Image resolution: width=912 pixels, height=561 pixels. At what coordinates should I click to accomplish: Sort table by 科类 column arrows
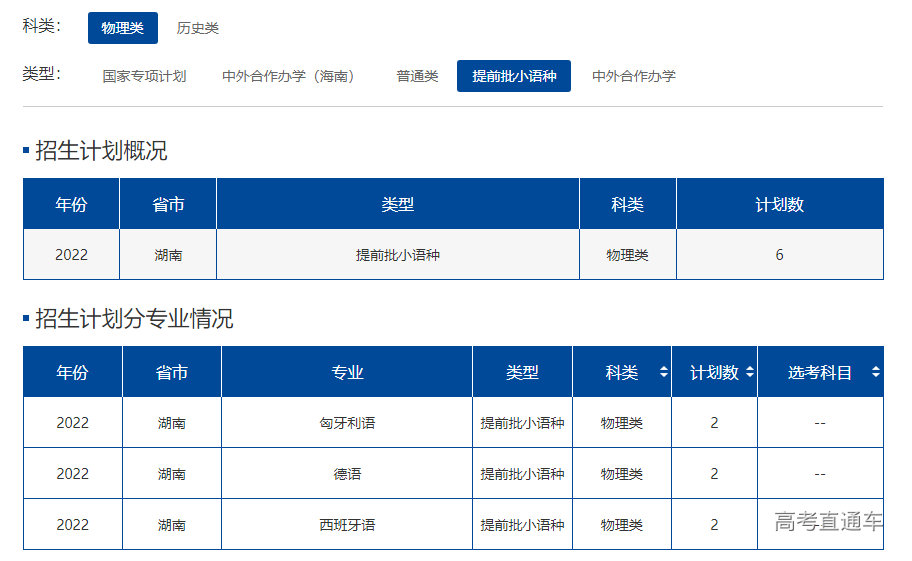pyautogui.click(x=663, y=372)
